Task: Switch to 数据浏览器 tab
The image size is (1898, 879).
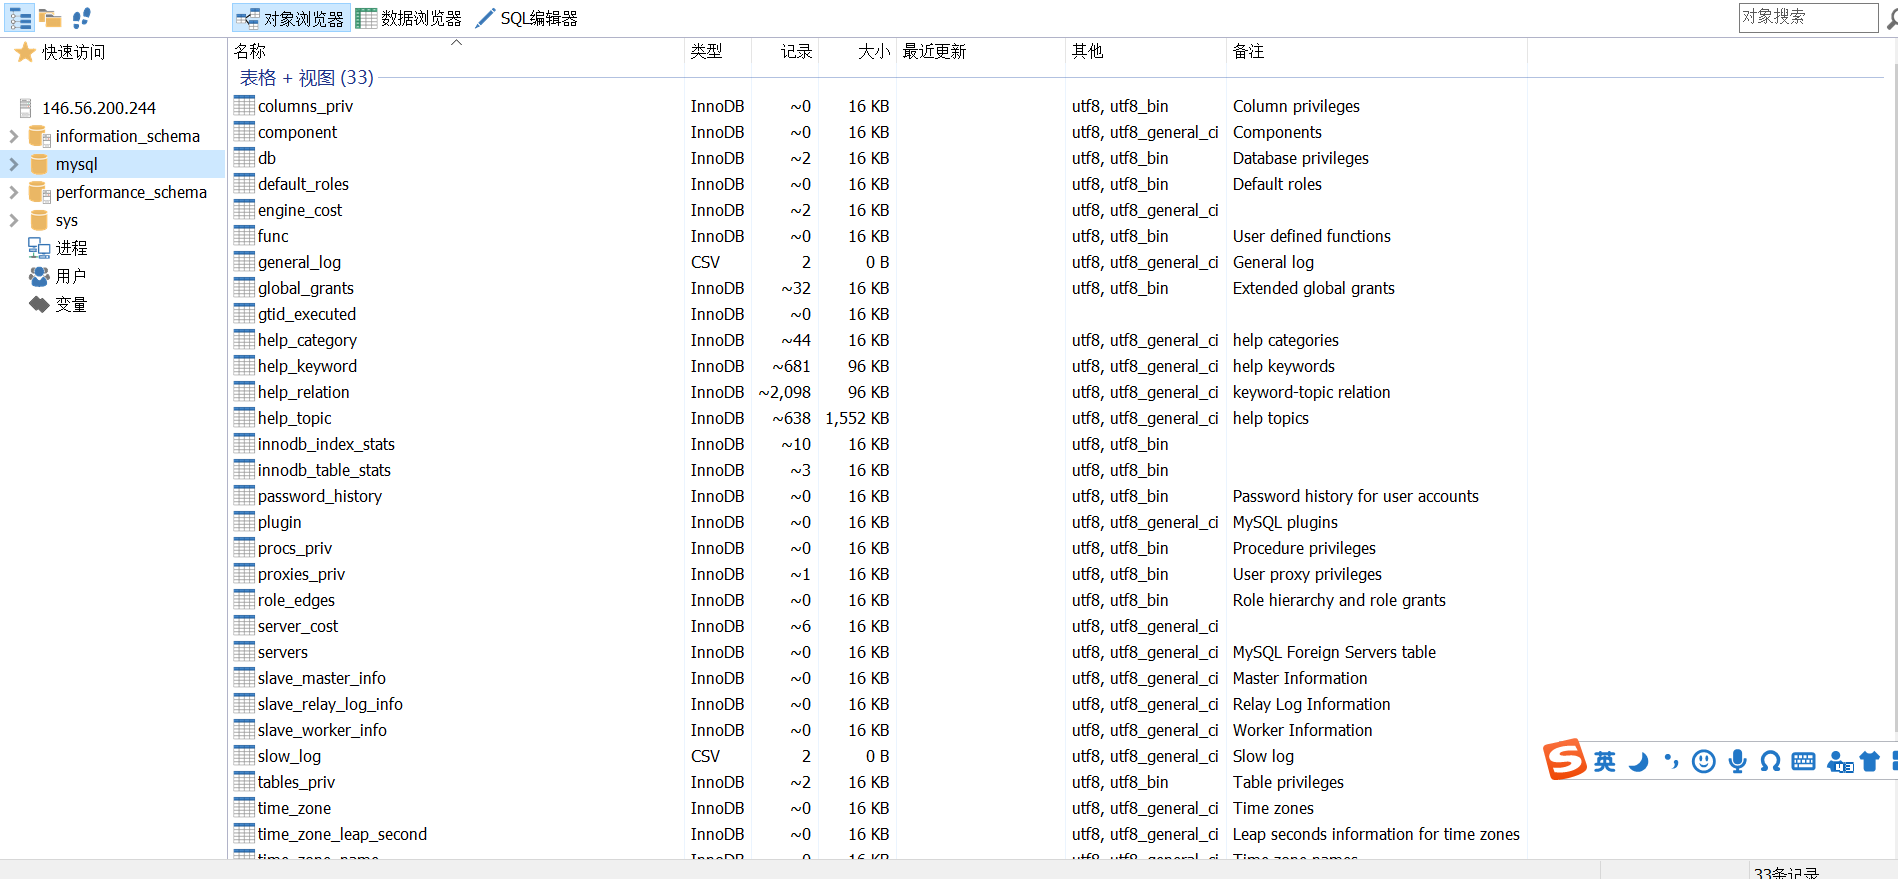Action: 410,18
